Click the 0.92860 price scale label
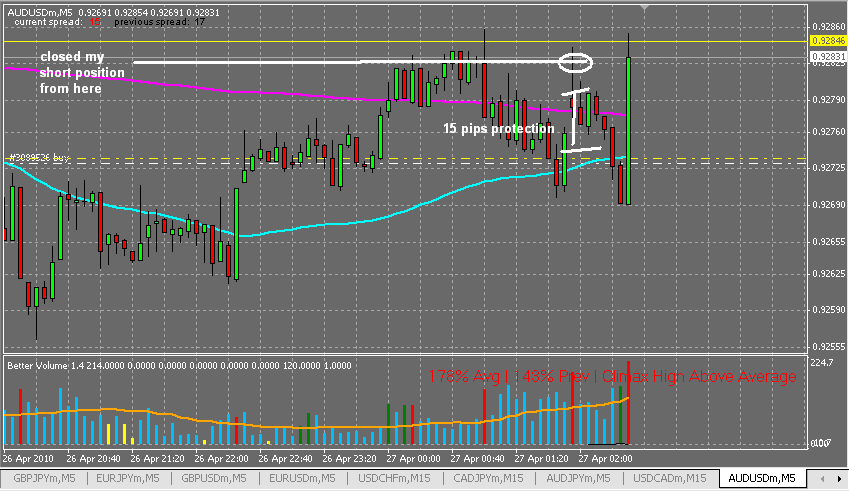 coord(829,27)
